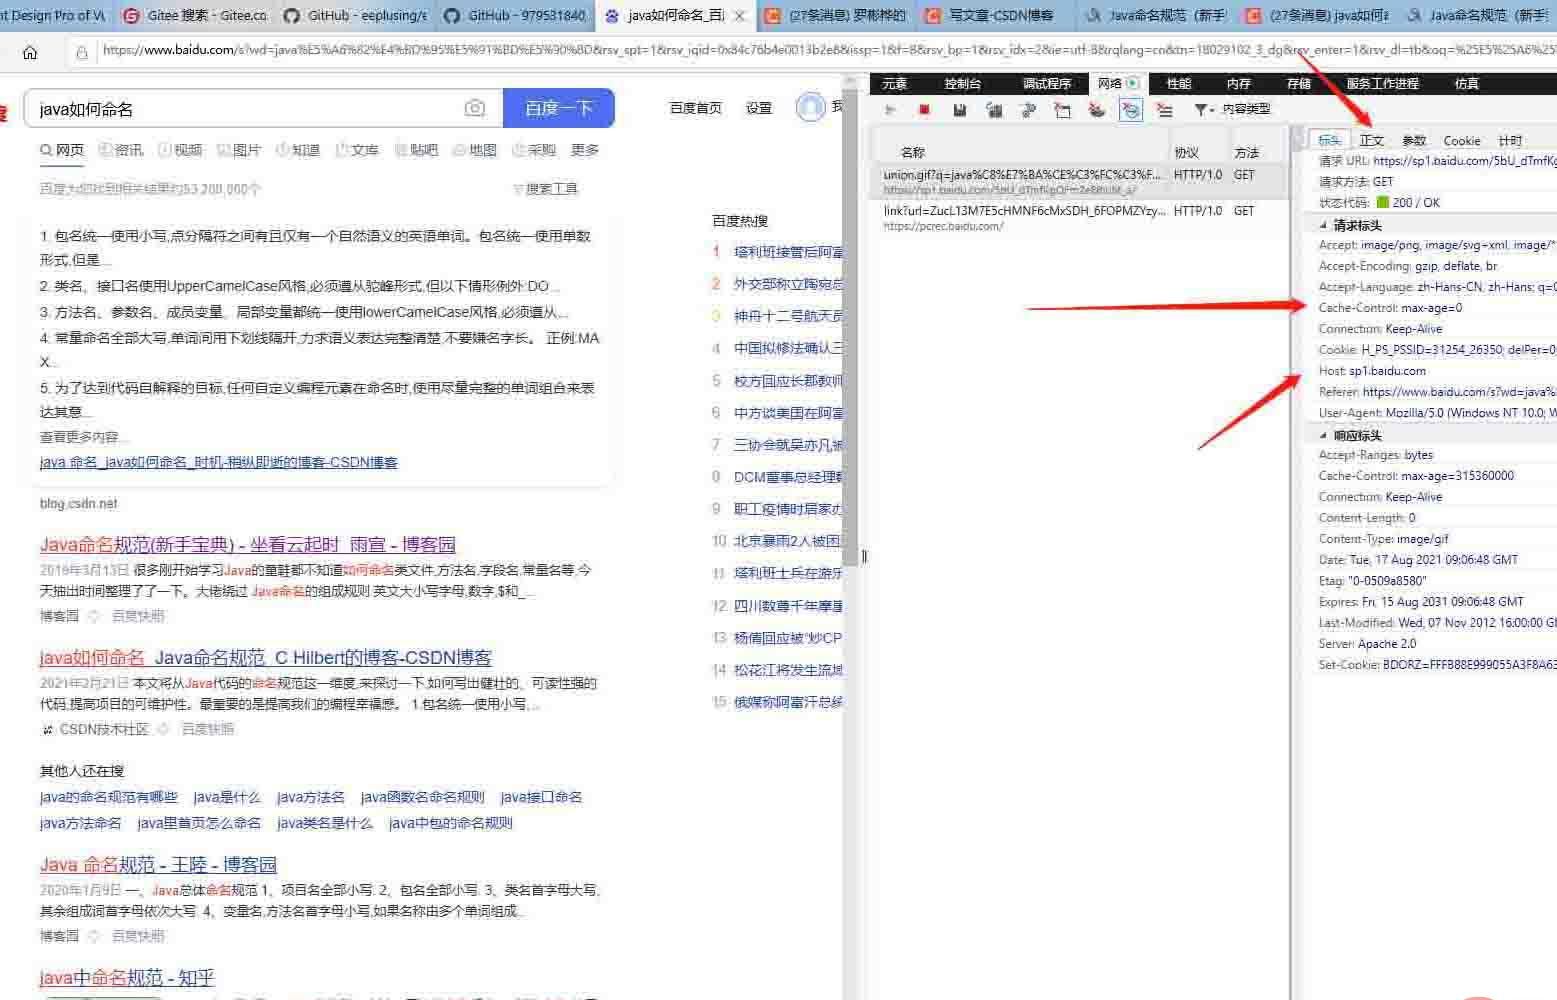This screenshot has height=1000, width=1557.
Task: Open Java 命名规范 - 王陸 - 博客园 result
Action: click(158, 865)
